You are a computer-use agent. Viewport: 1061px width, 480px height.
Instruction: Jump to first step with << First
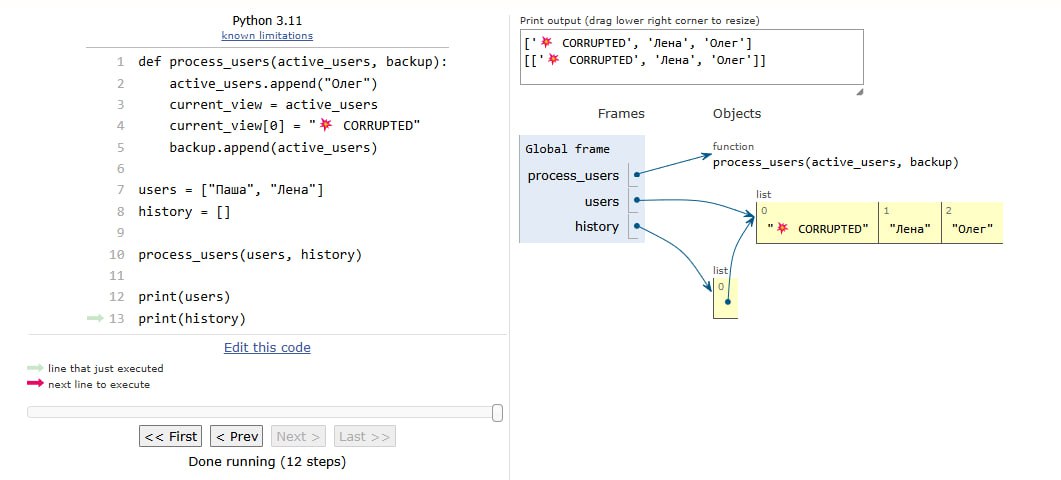[x=170, y=437]
